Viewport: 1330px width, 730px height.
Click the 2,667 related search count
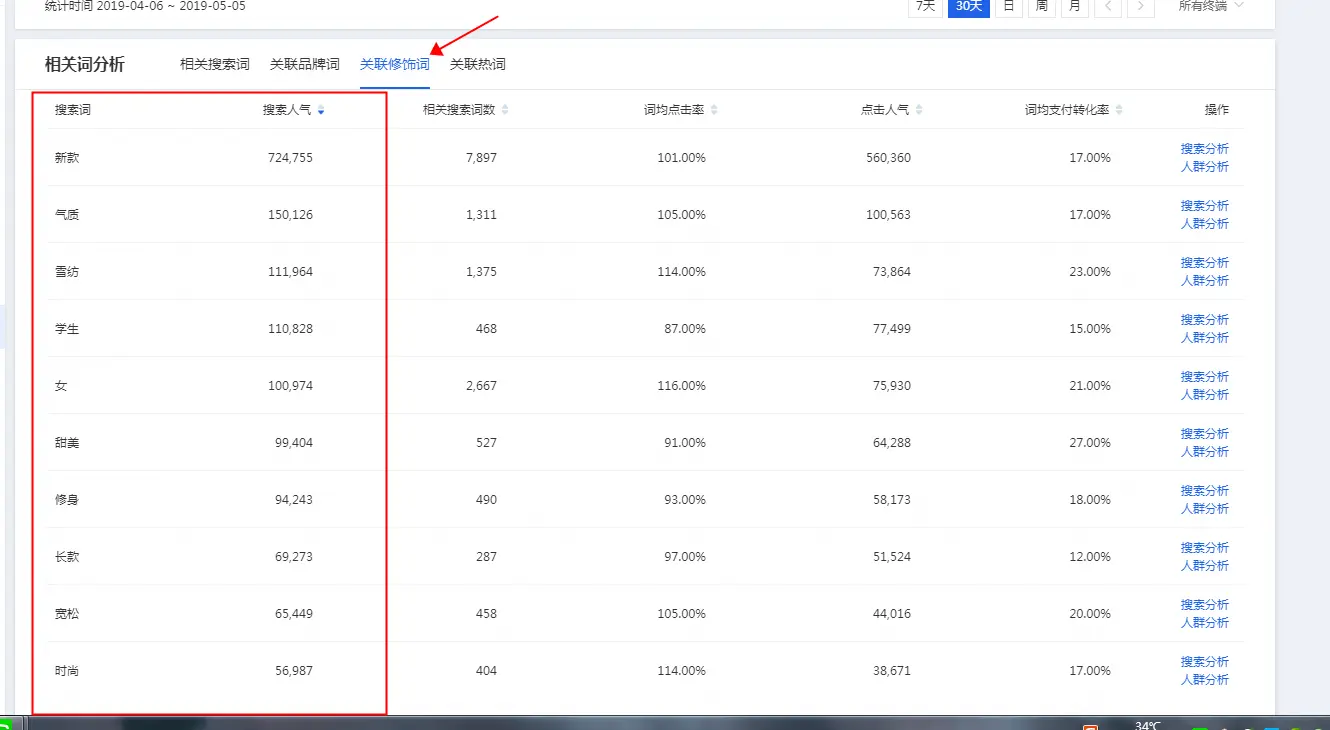(481, 386)
